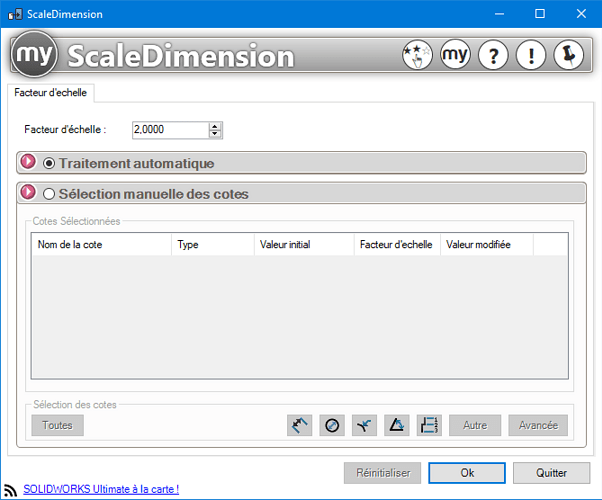
Task: Select triangle chamfer dimension icon
Action: (397, 425)
